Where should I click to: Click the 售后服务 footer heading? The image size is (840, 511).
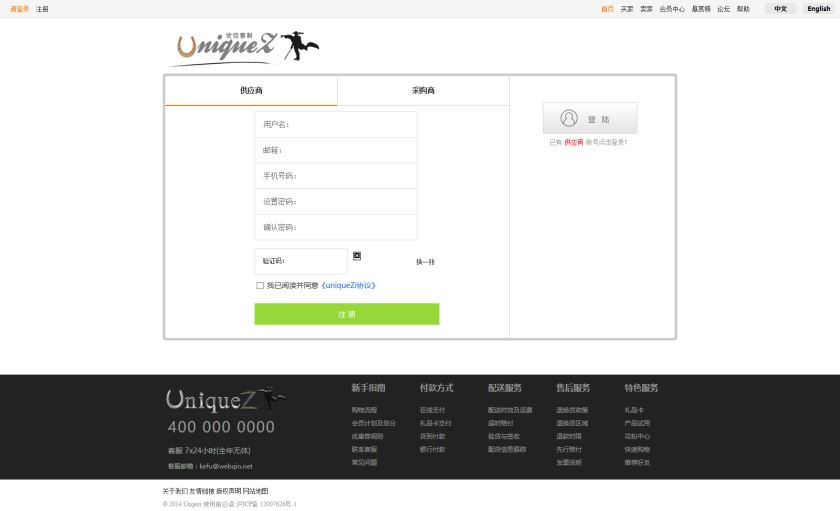pyautogui.click(x=573, y=388)
